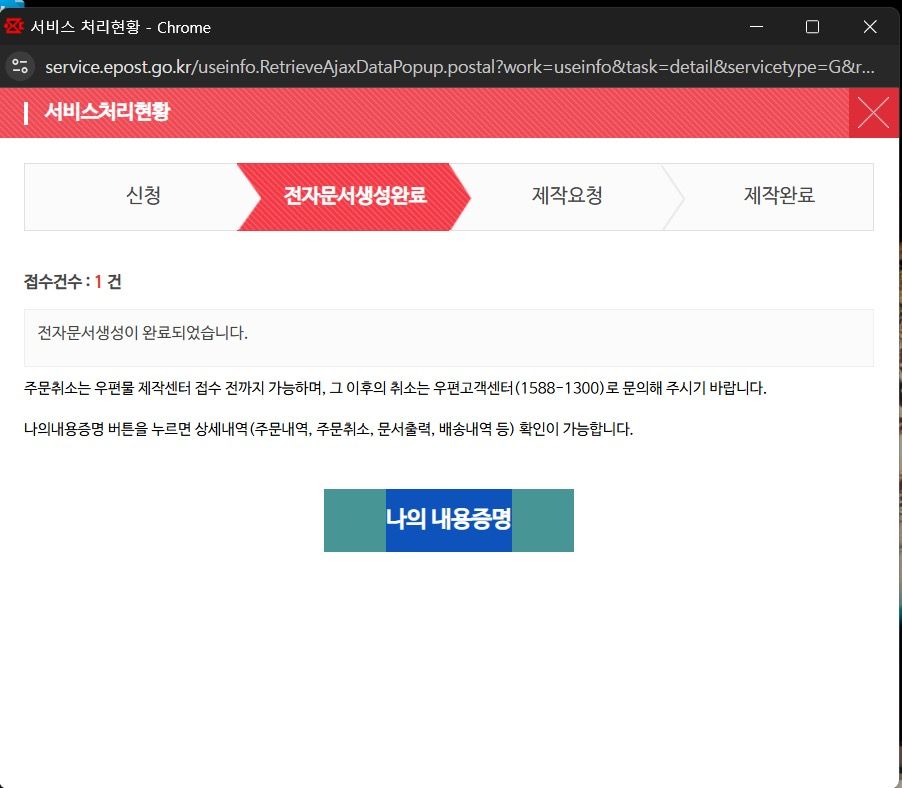
Task: Click the 접수건수 label
Action: 55,282
